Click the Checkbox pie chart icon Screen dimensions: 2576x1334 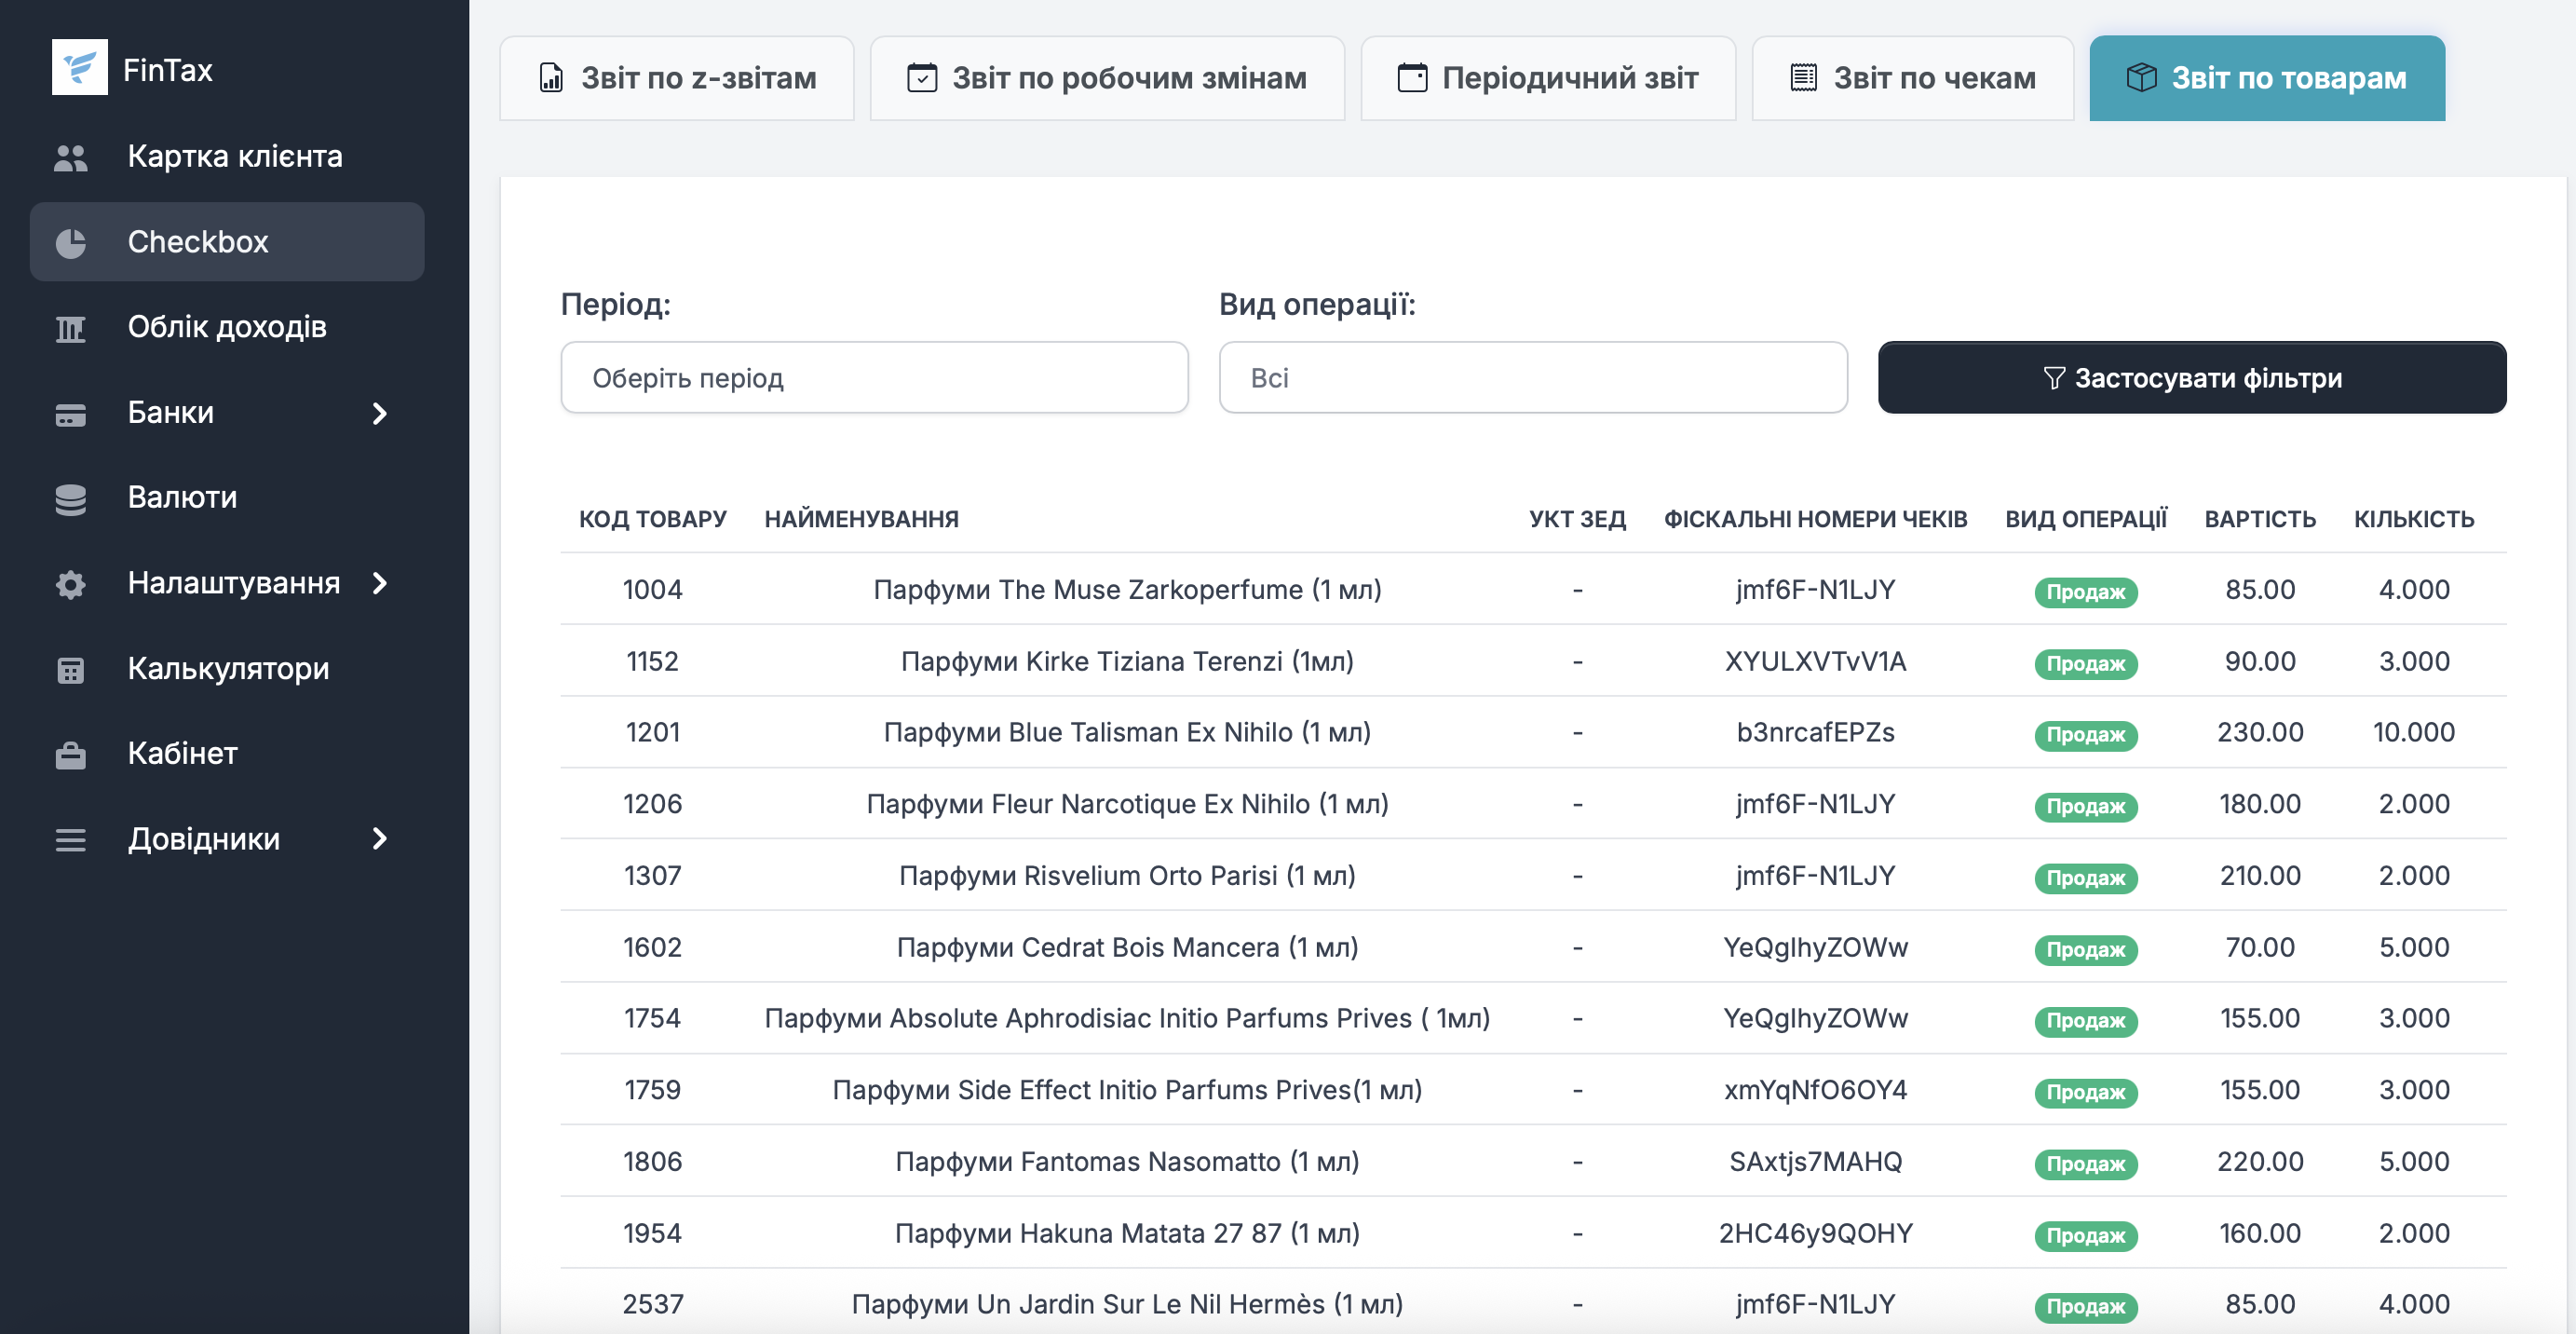pos(70,242)
